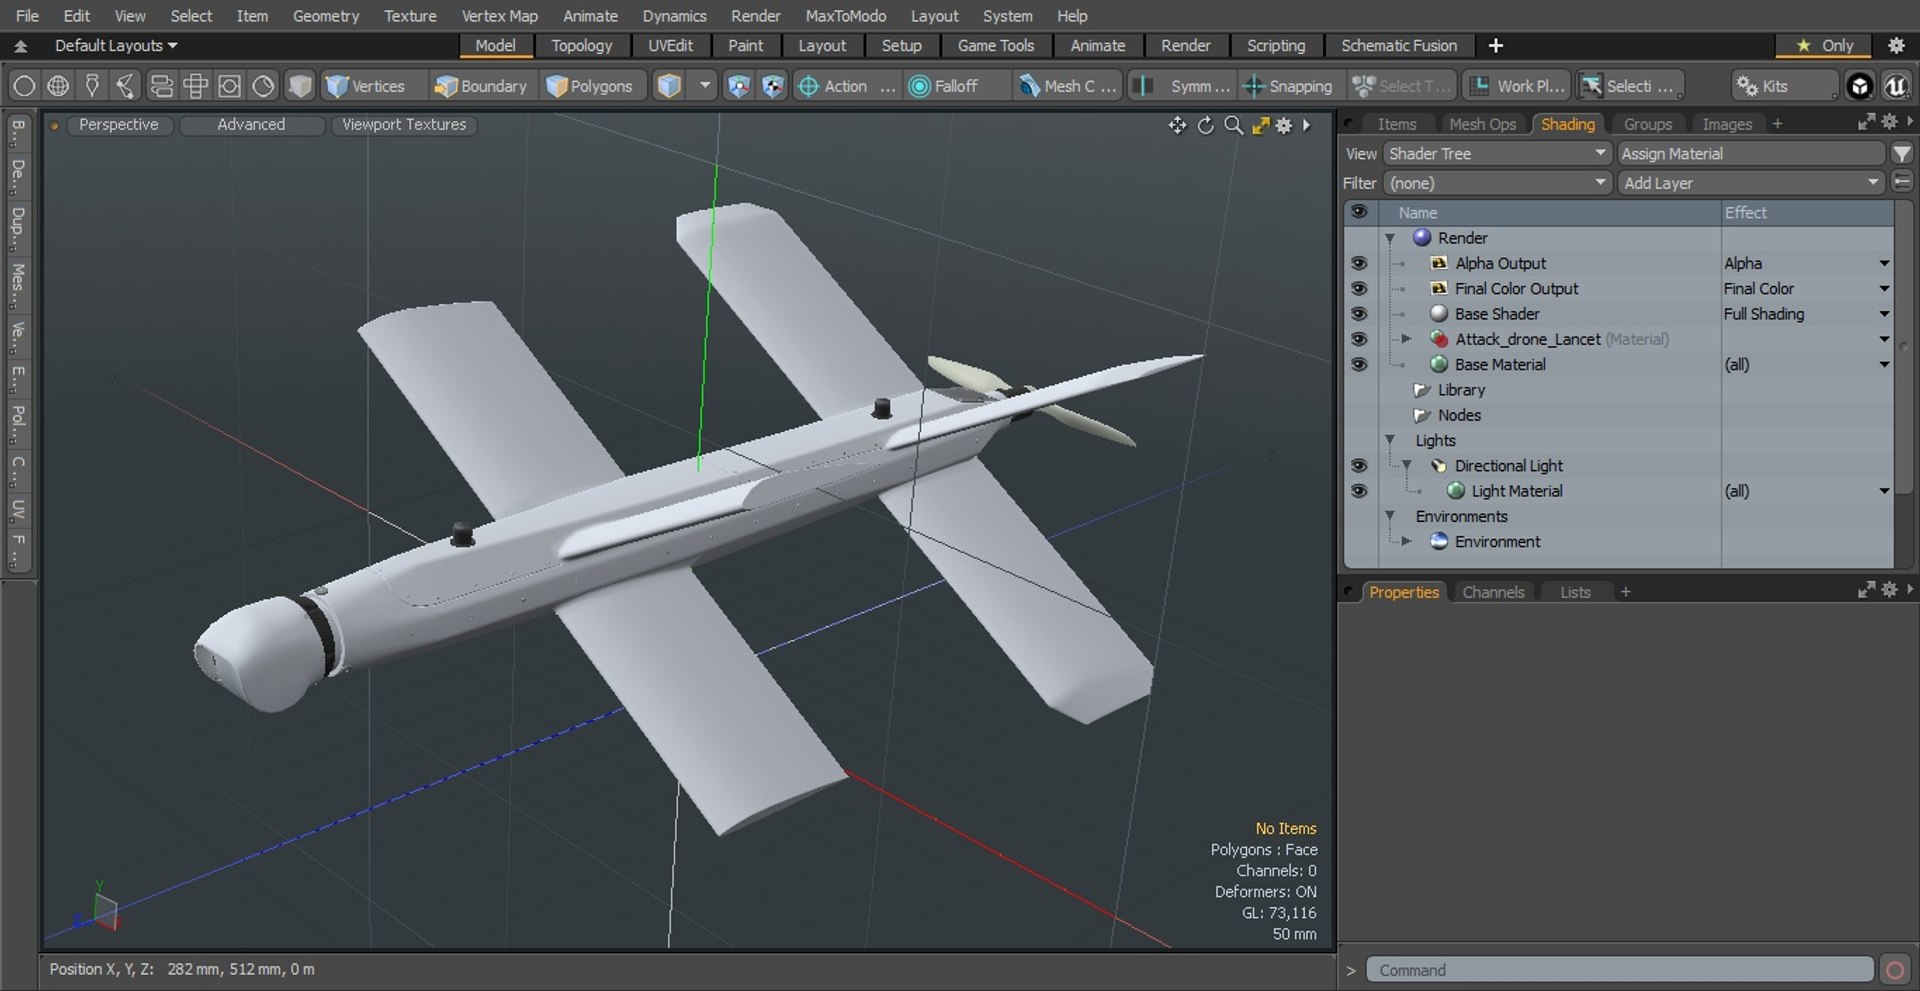Click the Snapping button
Viewport: 1920px width, 991px height.
(1288, 86)
